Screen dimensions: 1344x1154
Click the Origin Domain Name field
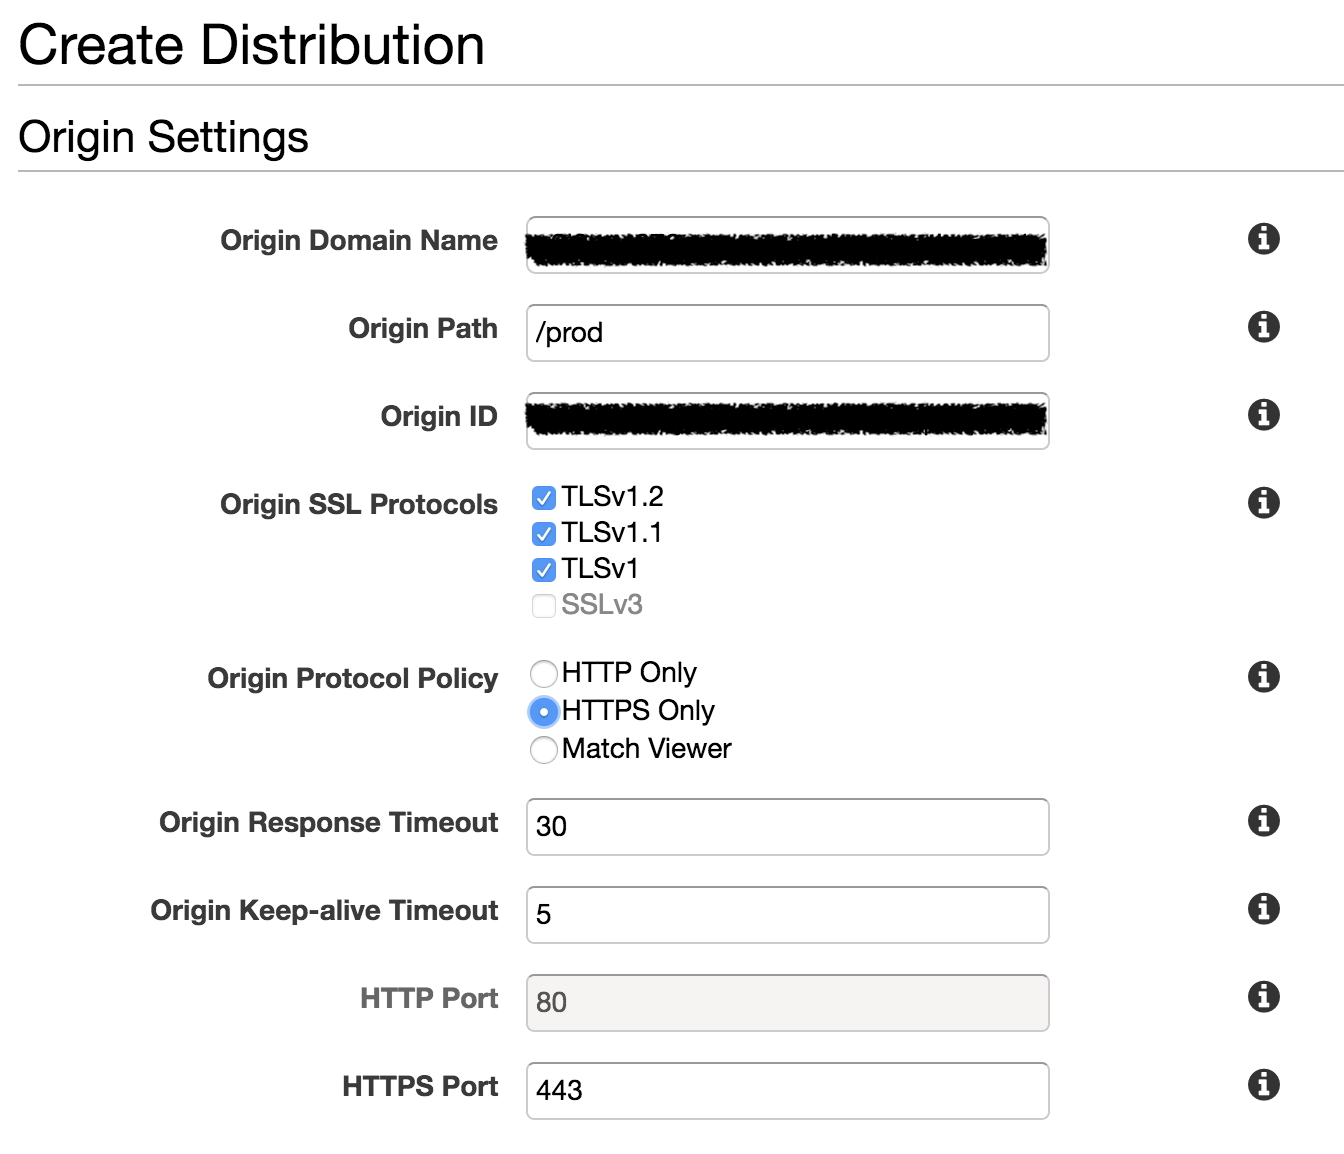pyautogui.click(x=787, y=245)
